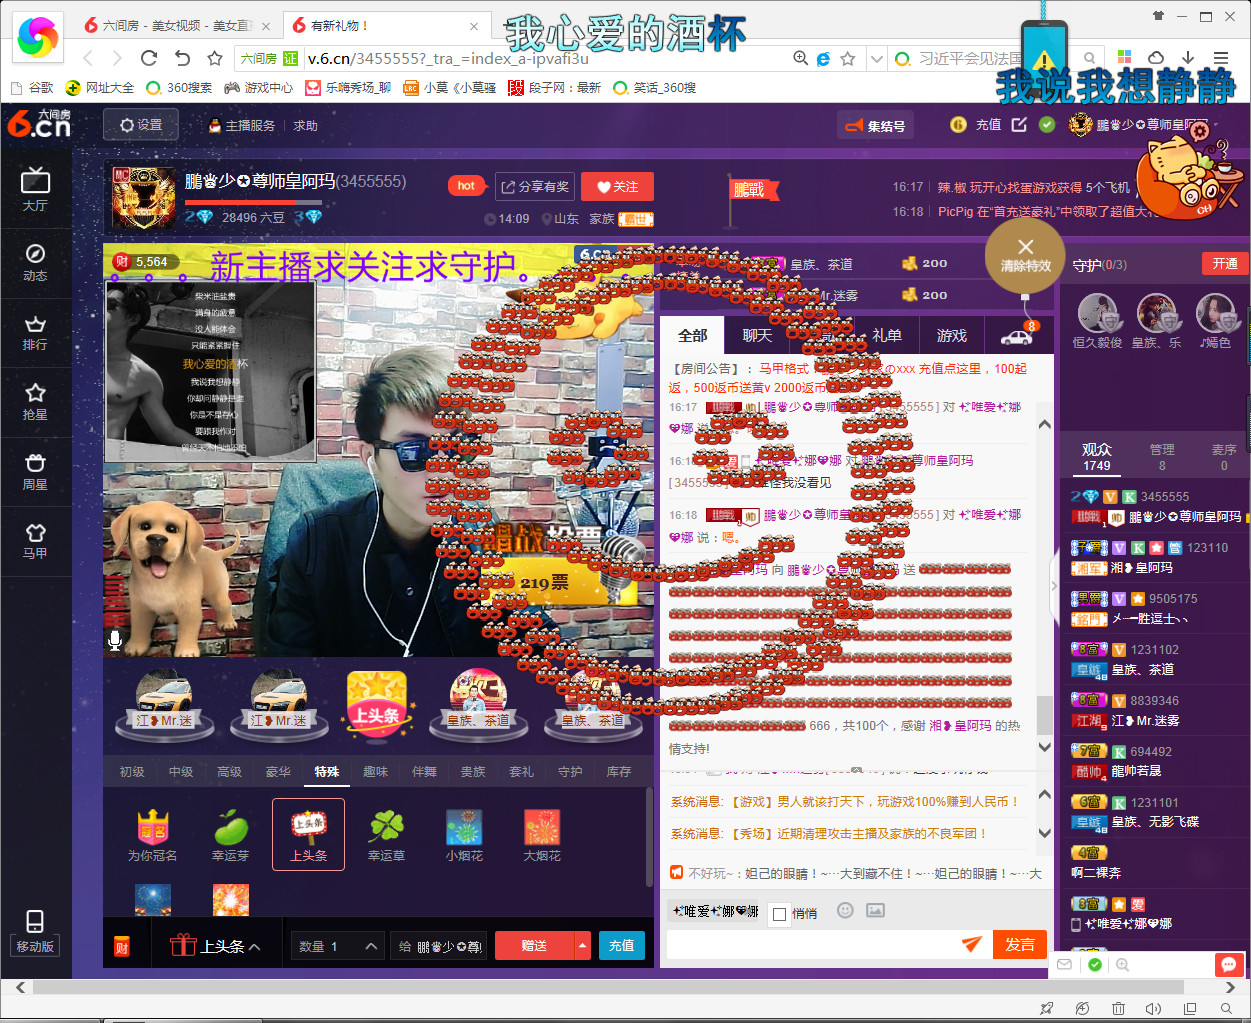Click the browser undo-close-tab icon
The image size is (1251, 1023).
(182, 58)
